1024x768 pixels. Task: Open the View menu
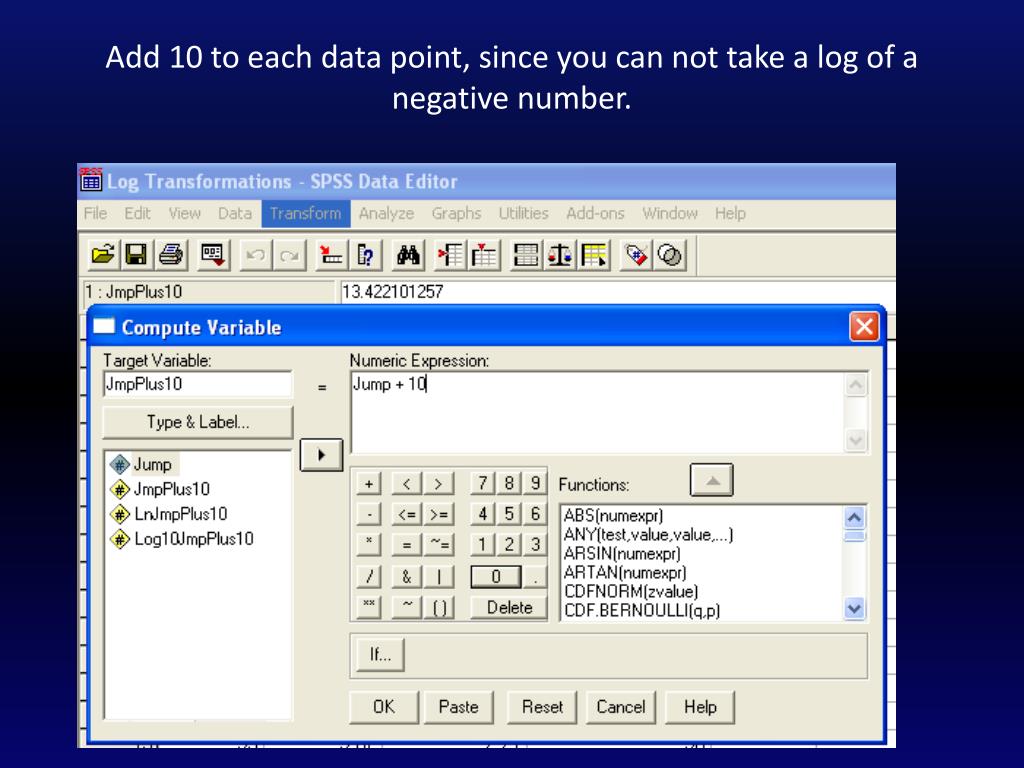coord(184,214)
